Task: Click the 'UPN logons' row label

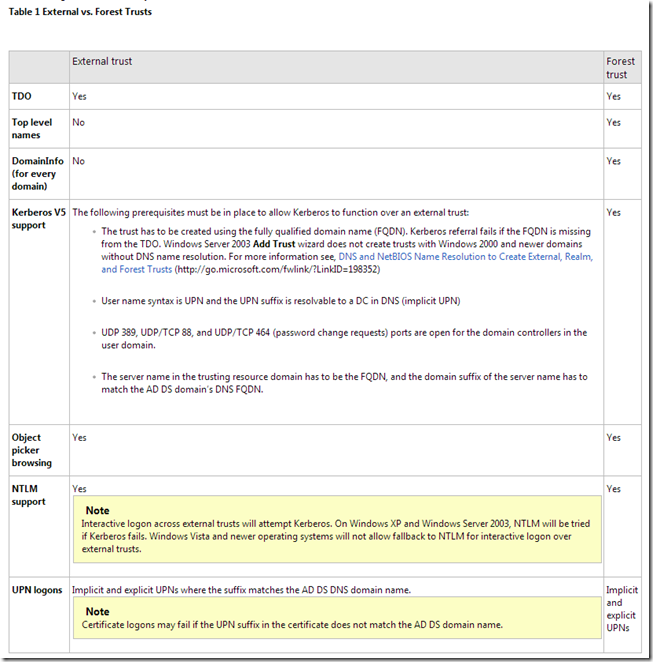Action: [37, 590]
